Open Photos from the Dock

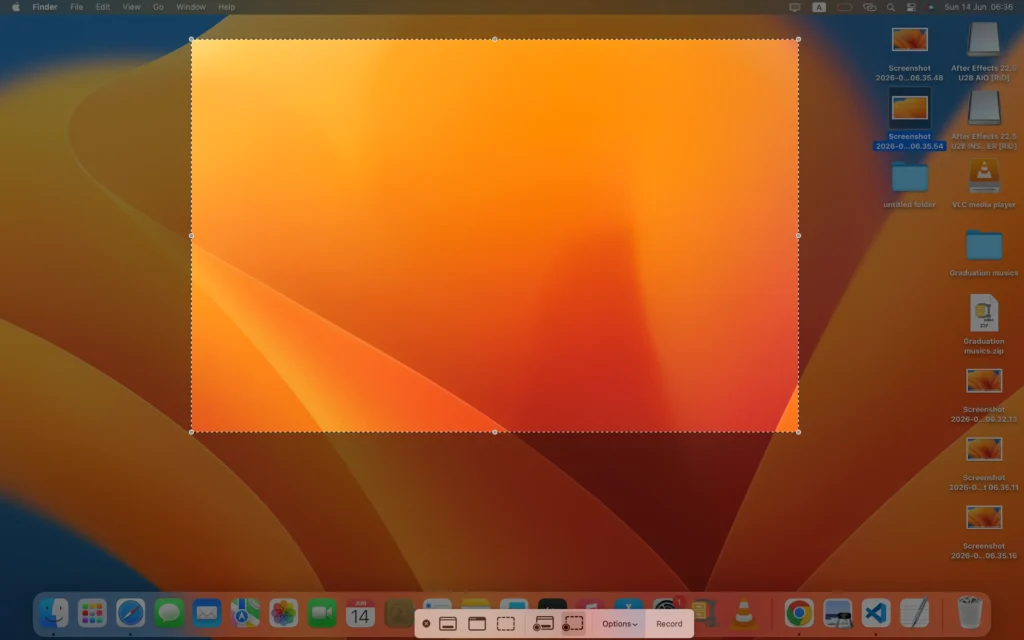click(x=283, y=613)
